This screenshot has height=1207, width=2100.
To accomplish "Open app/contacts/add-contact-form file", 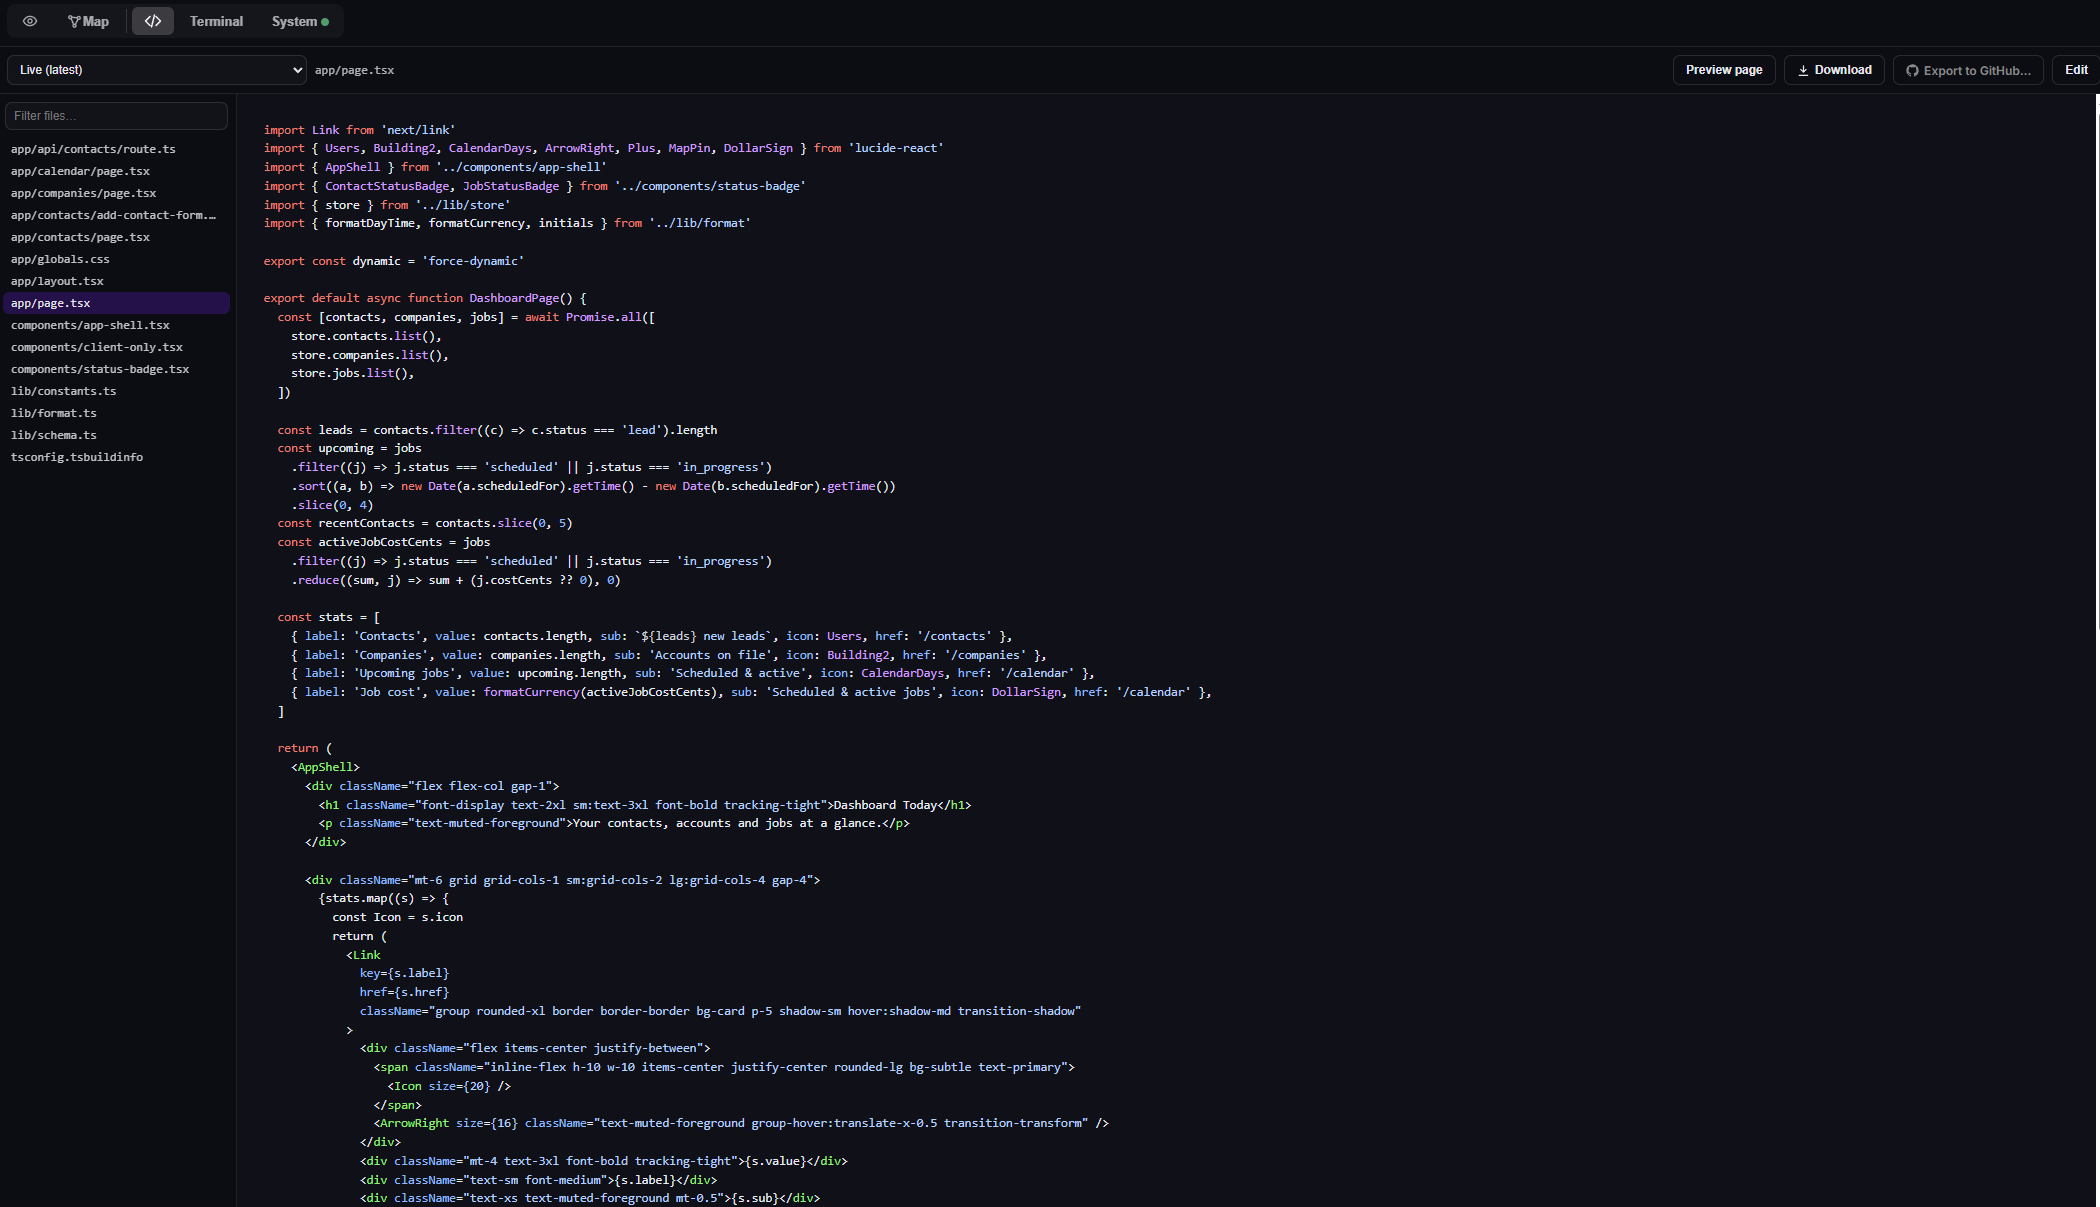I will coord(116,215).
